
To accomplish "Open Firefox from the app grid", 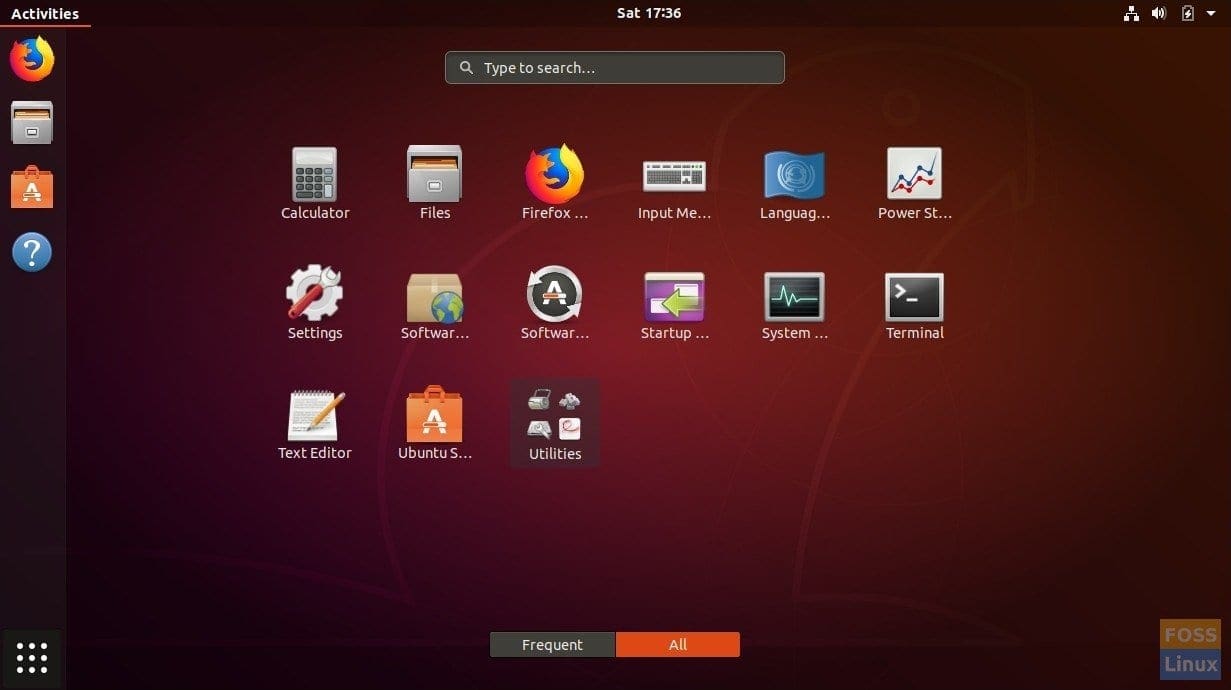I will 555,183.
